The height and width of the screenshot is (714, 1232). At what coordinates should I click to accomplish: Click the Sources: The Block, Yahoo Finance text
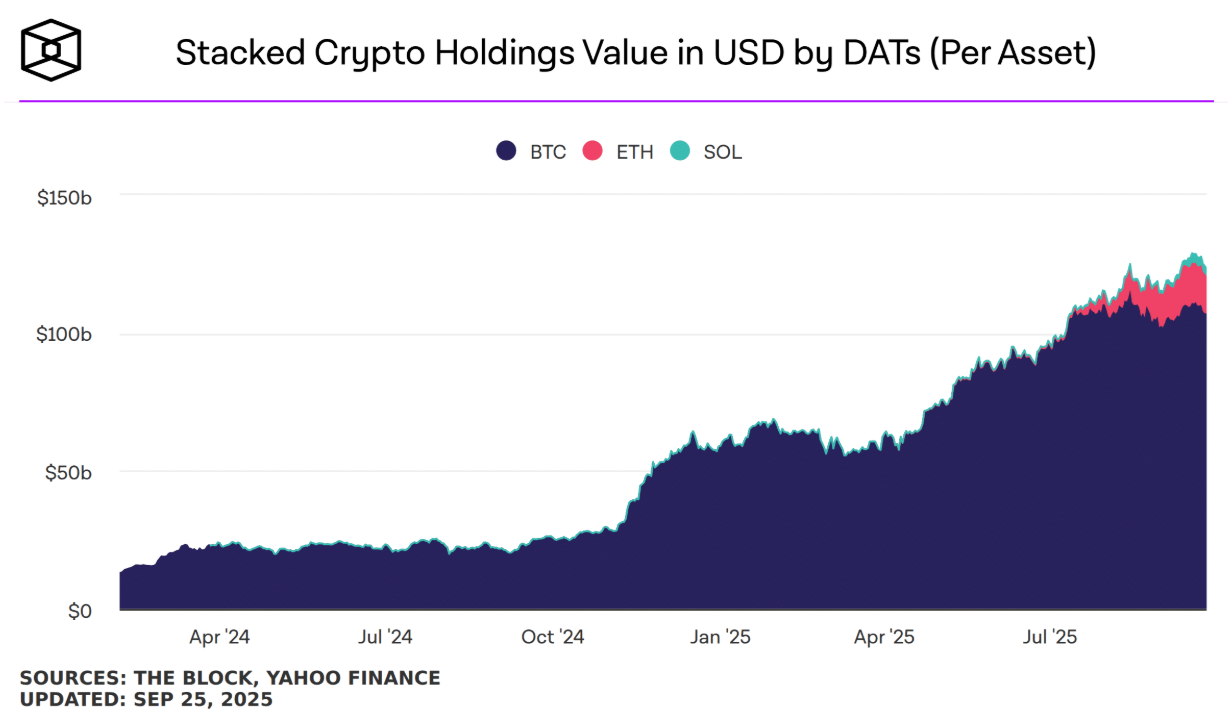tap(230, 678)
